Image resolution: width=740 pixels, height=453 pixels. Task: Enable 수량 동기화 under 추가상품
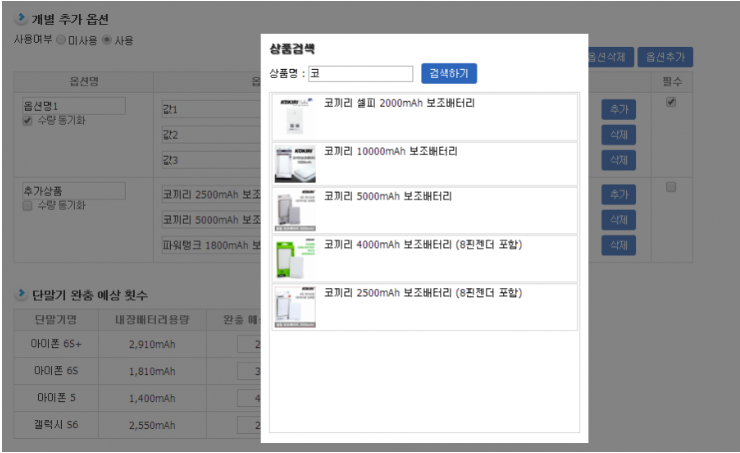click(28, 205)
